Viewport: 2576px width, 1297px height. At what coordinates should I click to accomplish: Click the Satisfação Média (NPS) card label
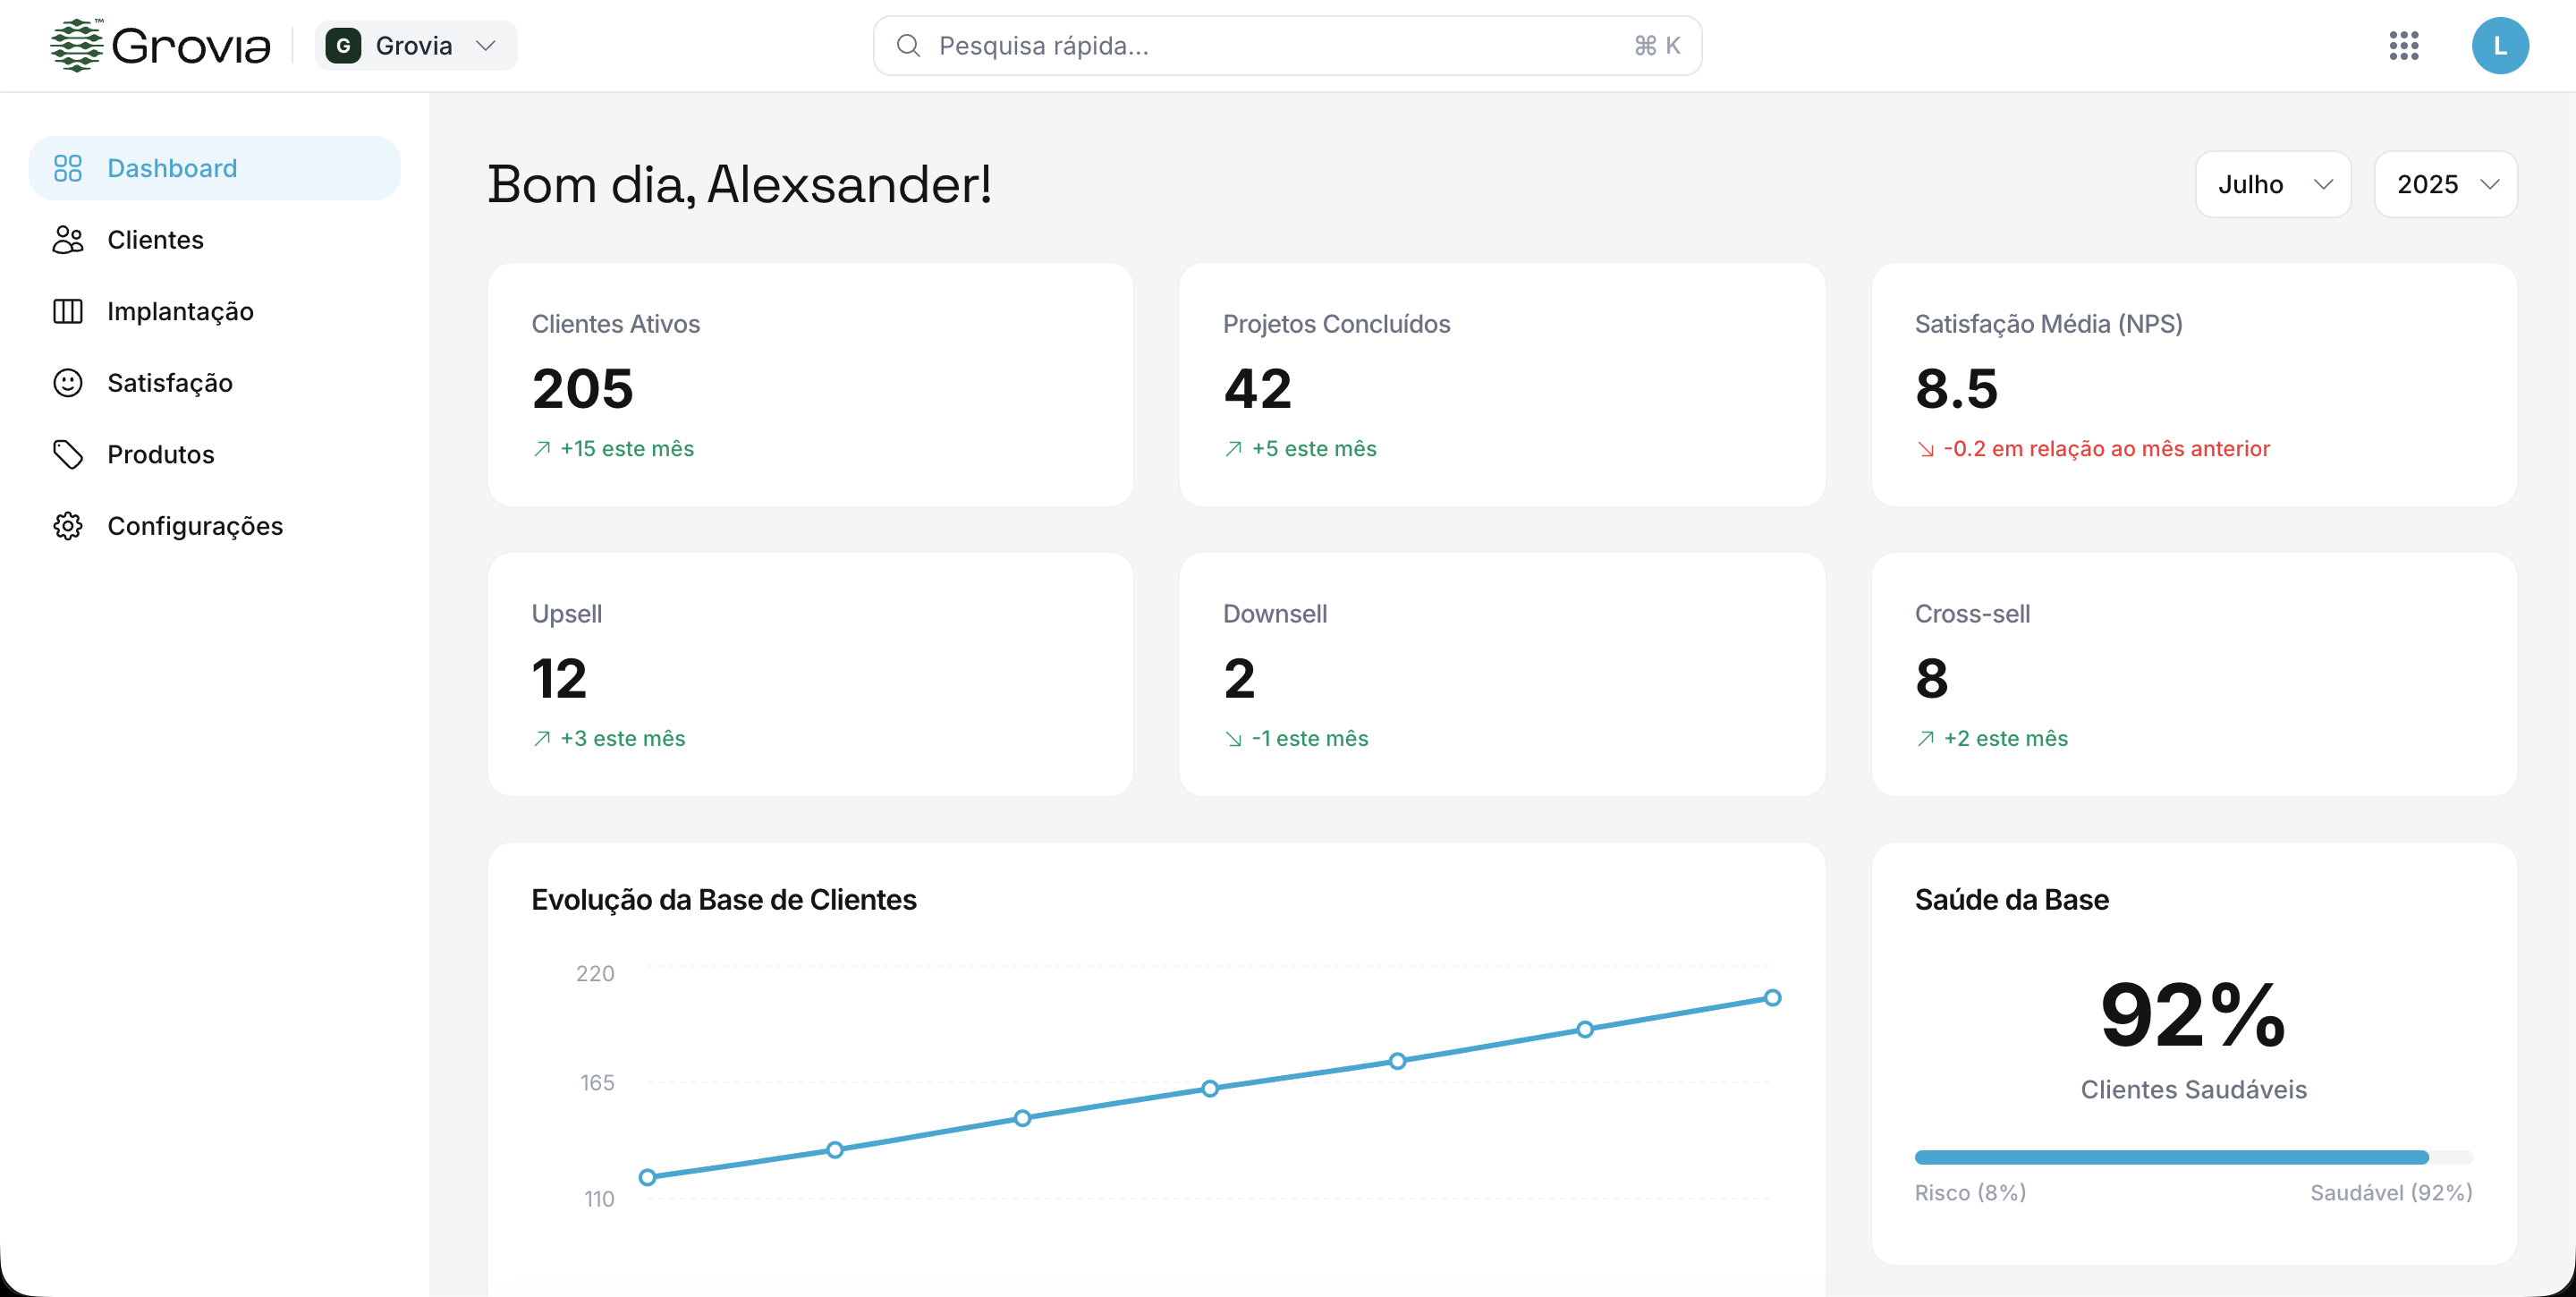(2048, 324)
